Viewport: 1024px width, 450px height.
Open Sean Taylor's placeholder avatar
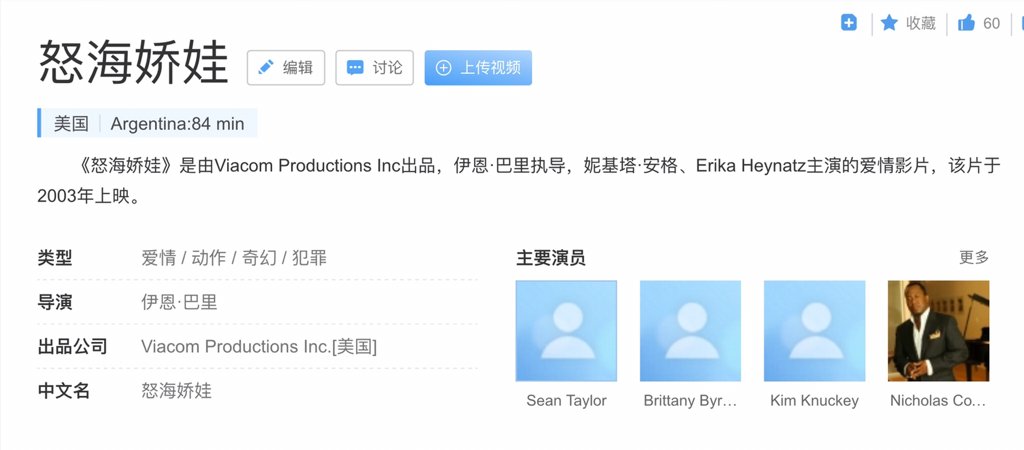(x=566, y=331)
